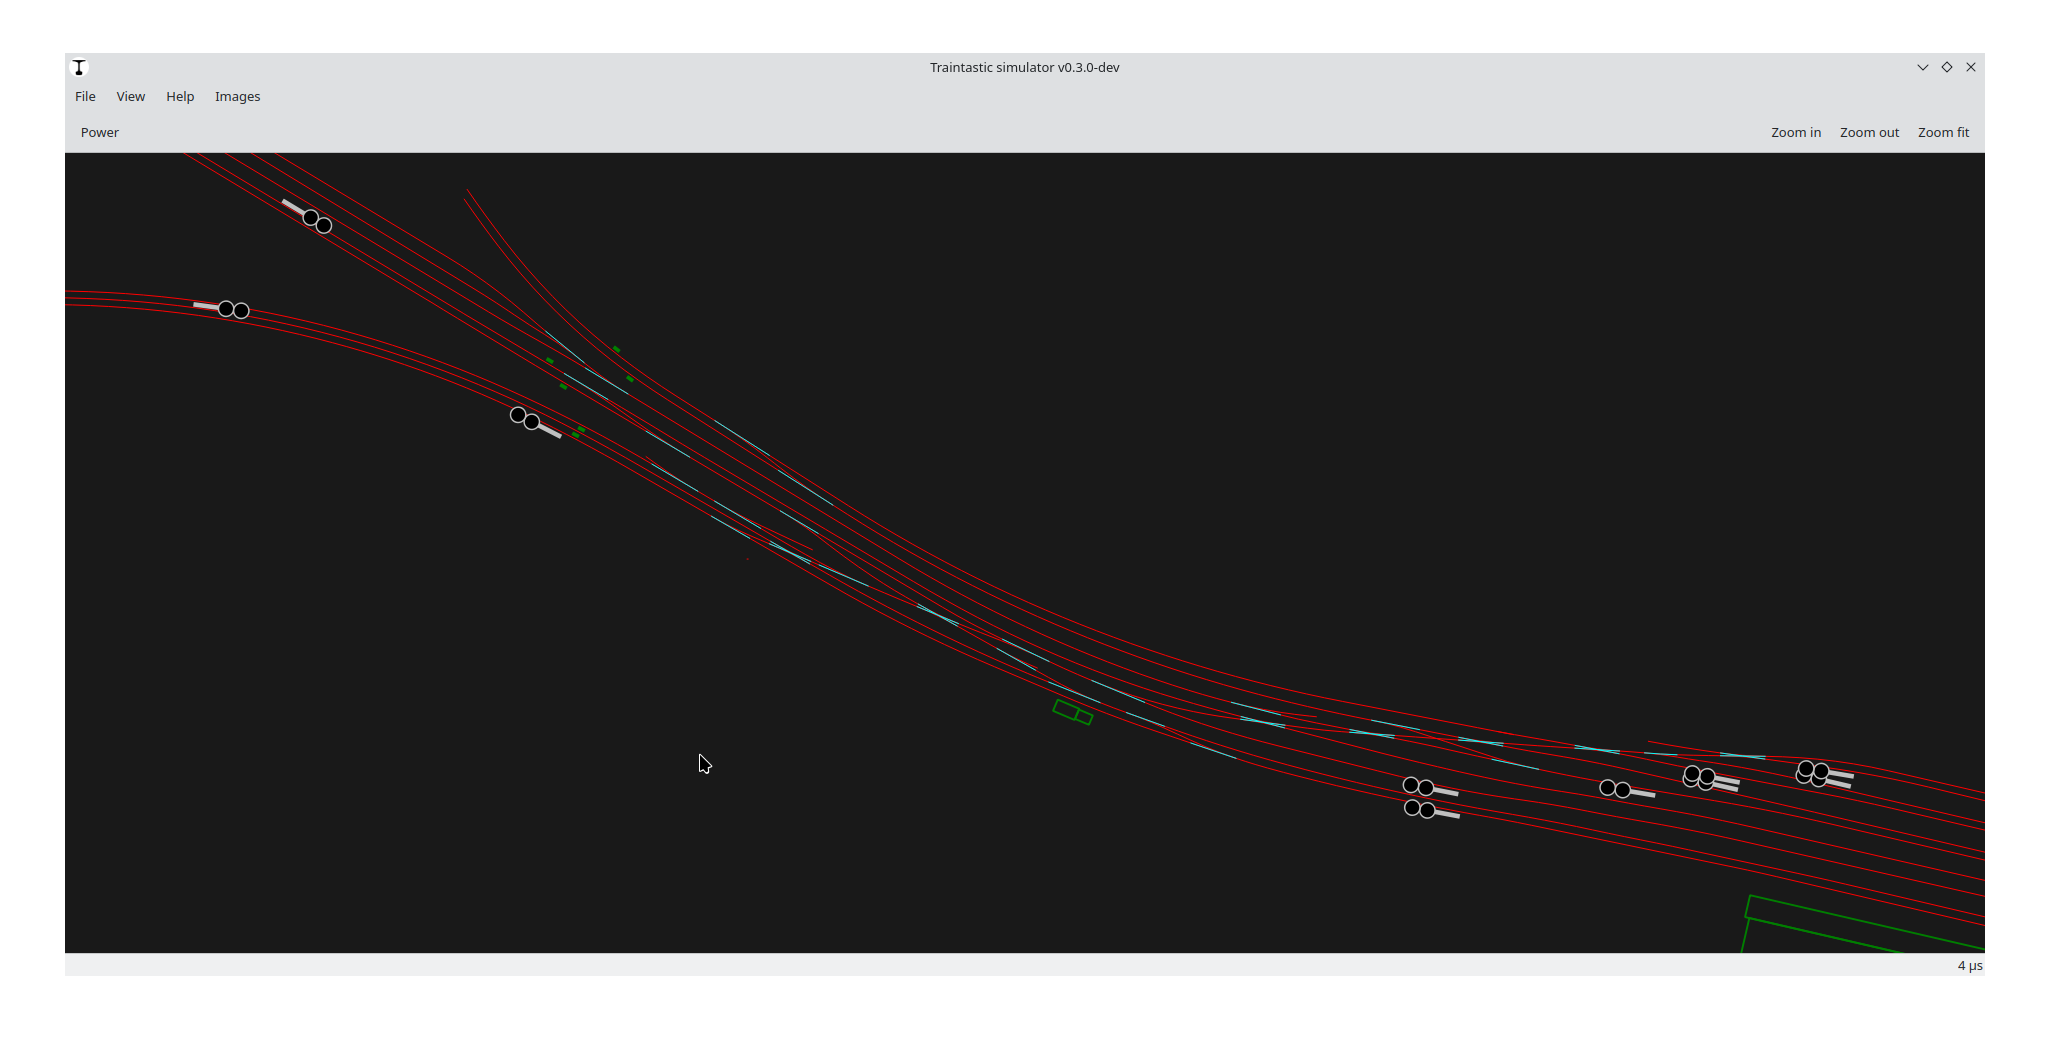Screen dimensions: 2050x1053
Task: Maximize the window with the diamond button
Action: click(x=1946, y=67)
